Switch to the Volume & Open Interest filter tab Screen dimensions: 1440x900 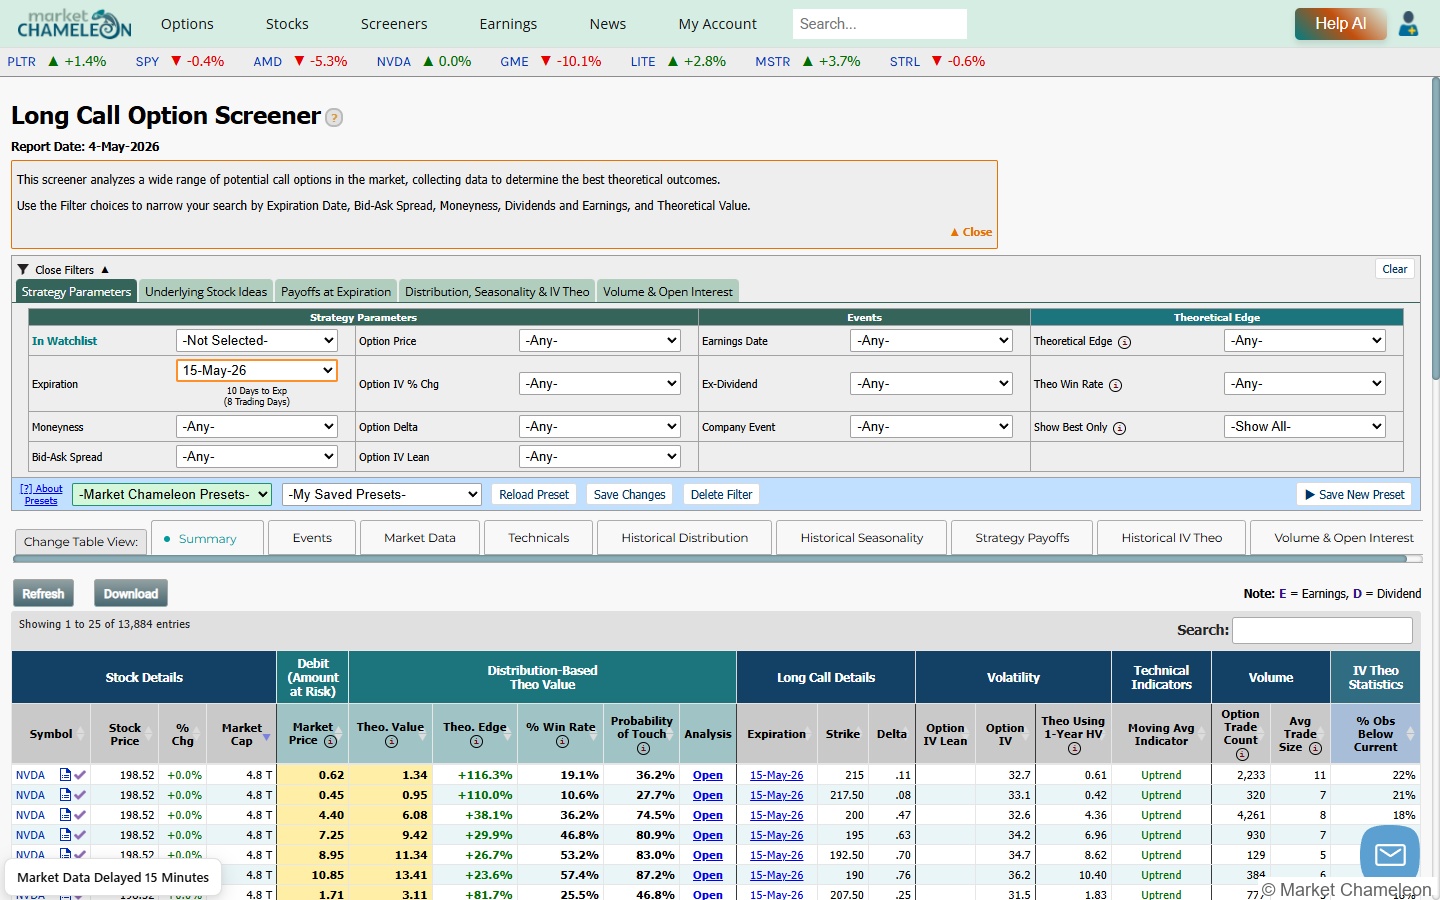(x=668, y=292)
